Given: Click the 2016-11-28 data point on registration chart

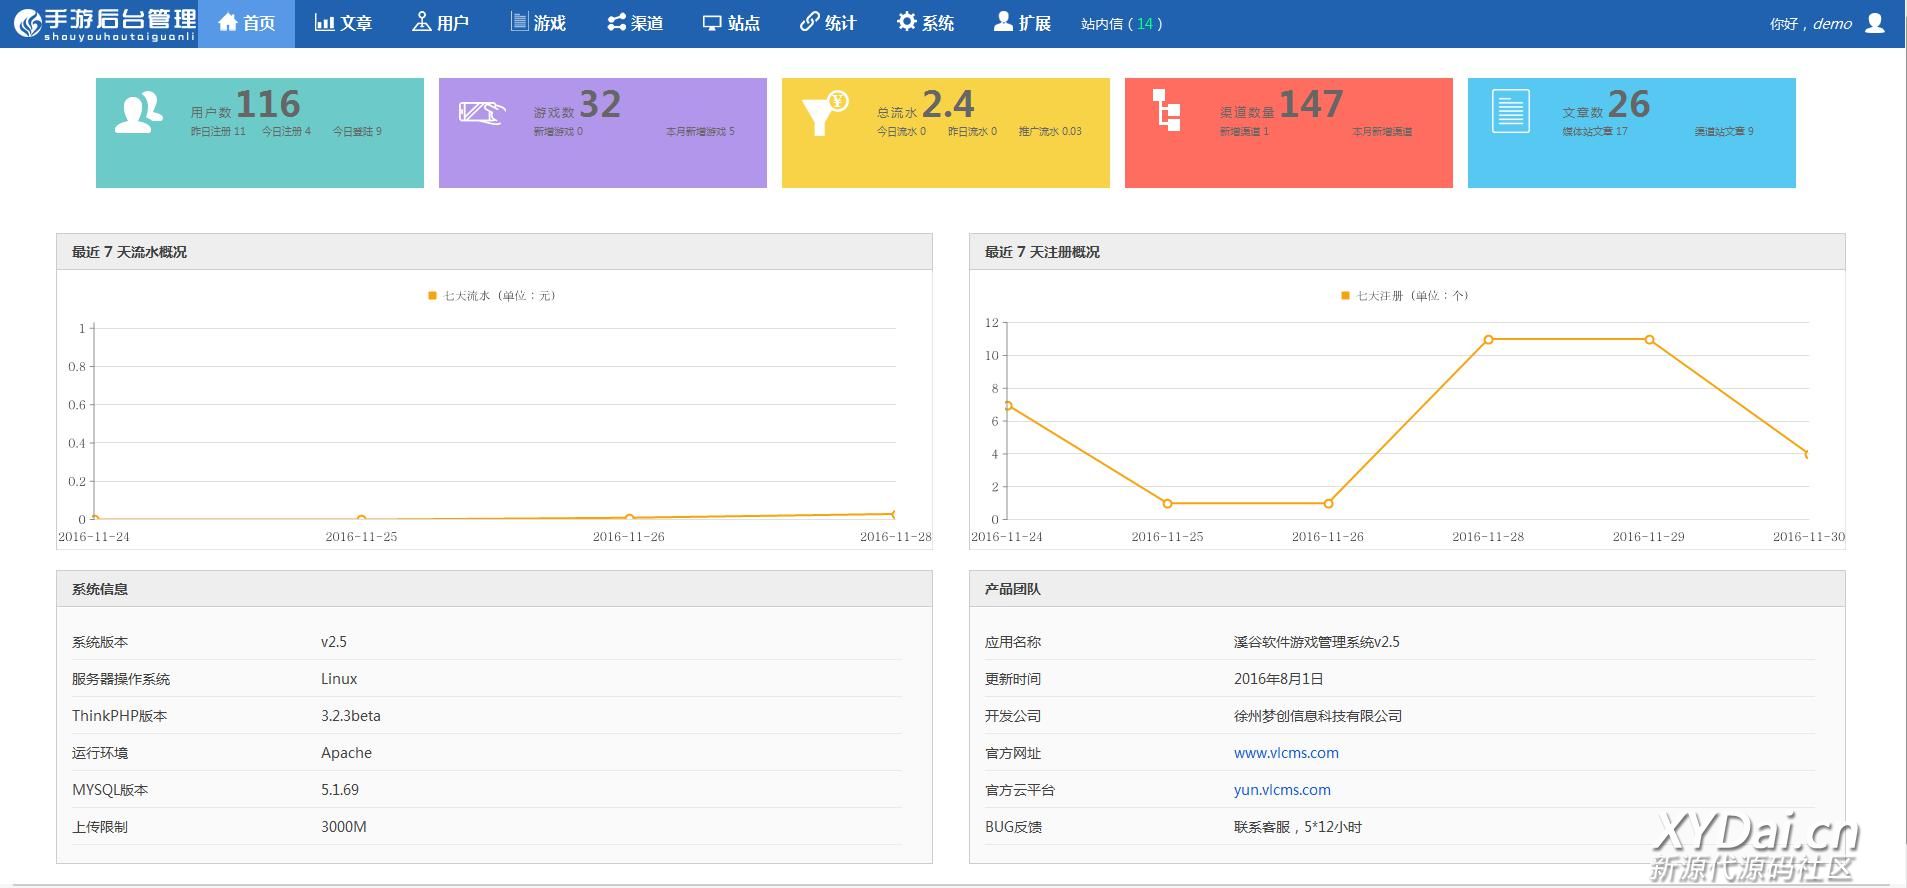Looking at the screenshot, I should point(1488,340).
